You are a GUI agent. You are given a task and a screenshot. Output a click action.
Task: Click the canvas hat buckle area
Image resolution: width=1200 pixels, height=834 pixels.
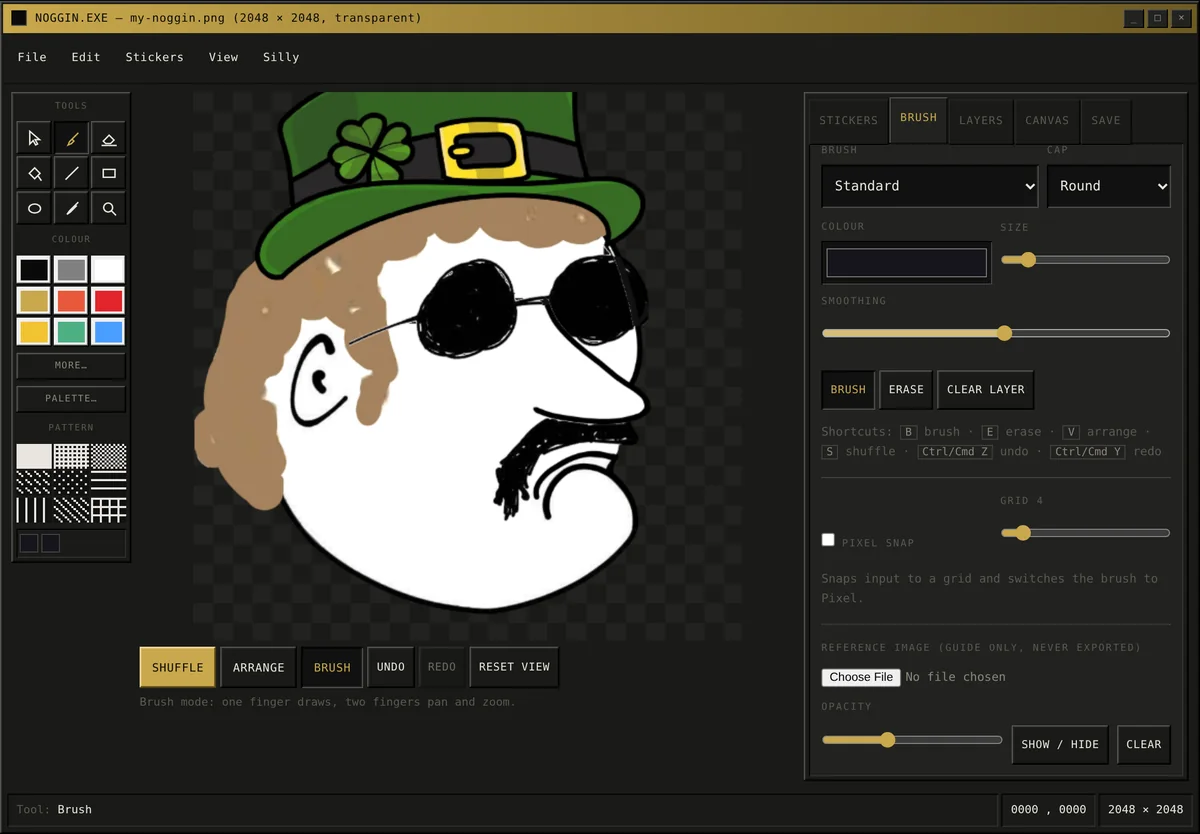(x=483, y=151)
